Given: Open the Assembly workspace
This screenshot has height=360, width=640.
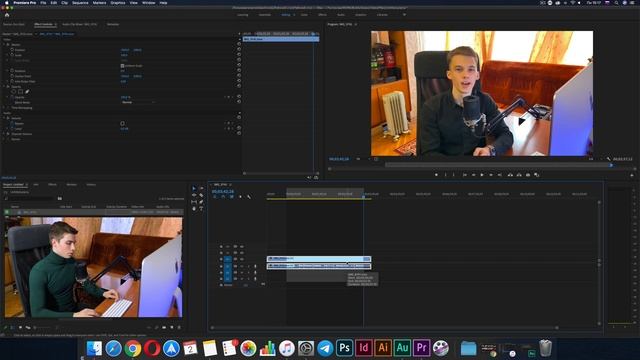Looking at the screenshot, I should point(264,15).
